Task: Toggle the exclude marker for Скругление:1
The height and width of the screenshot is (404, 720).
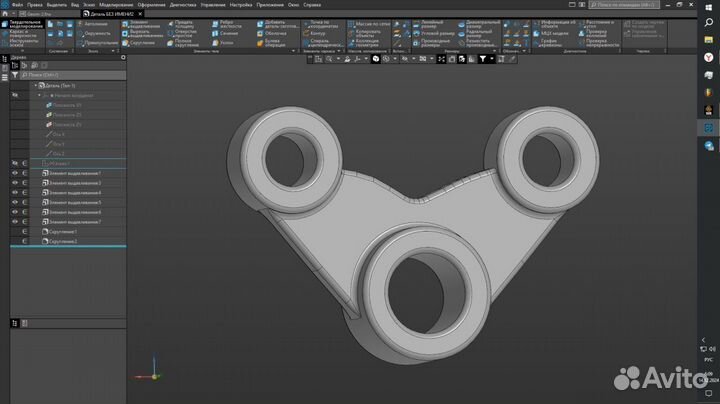Action: coord(24,231)
